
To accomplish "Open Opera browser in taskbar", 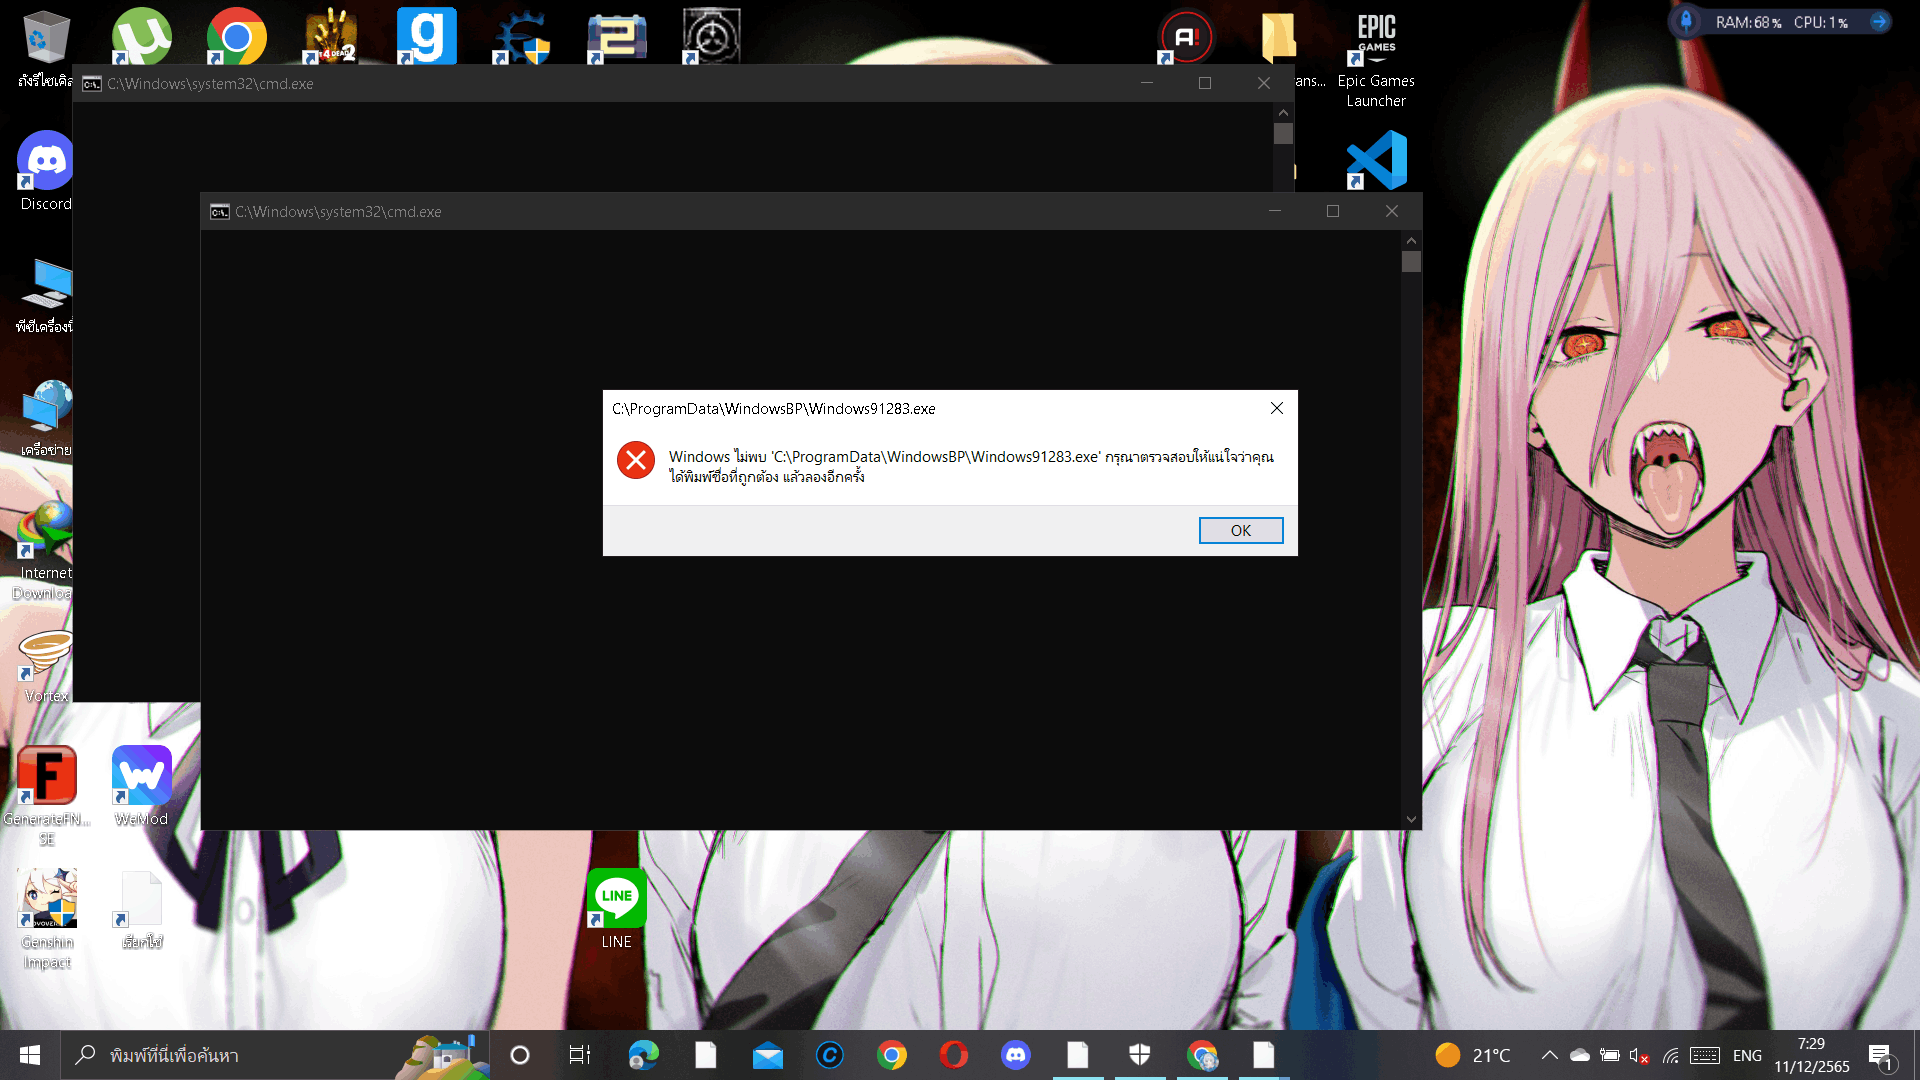I will (953, 1055).
